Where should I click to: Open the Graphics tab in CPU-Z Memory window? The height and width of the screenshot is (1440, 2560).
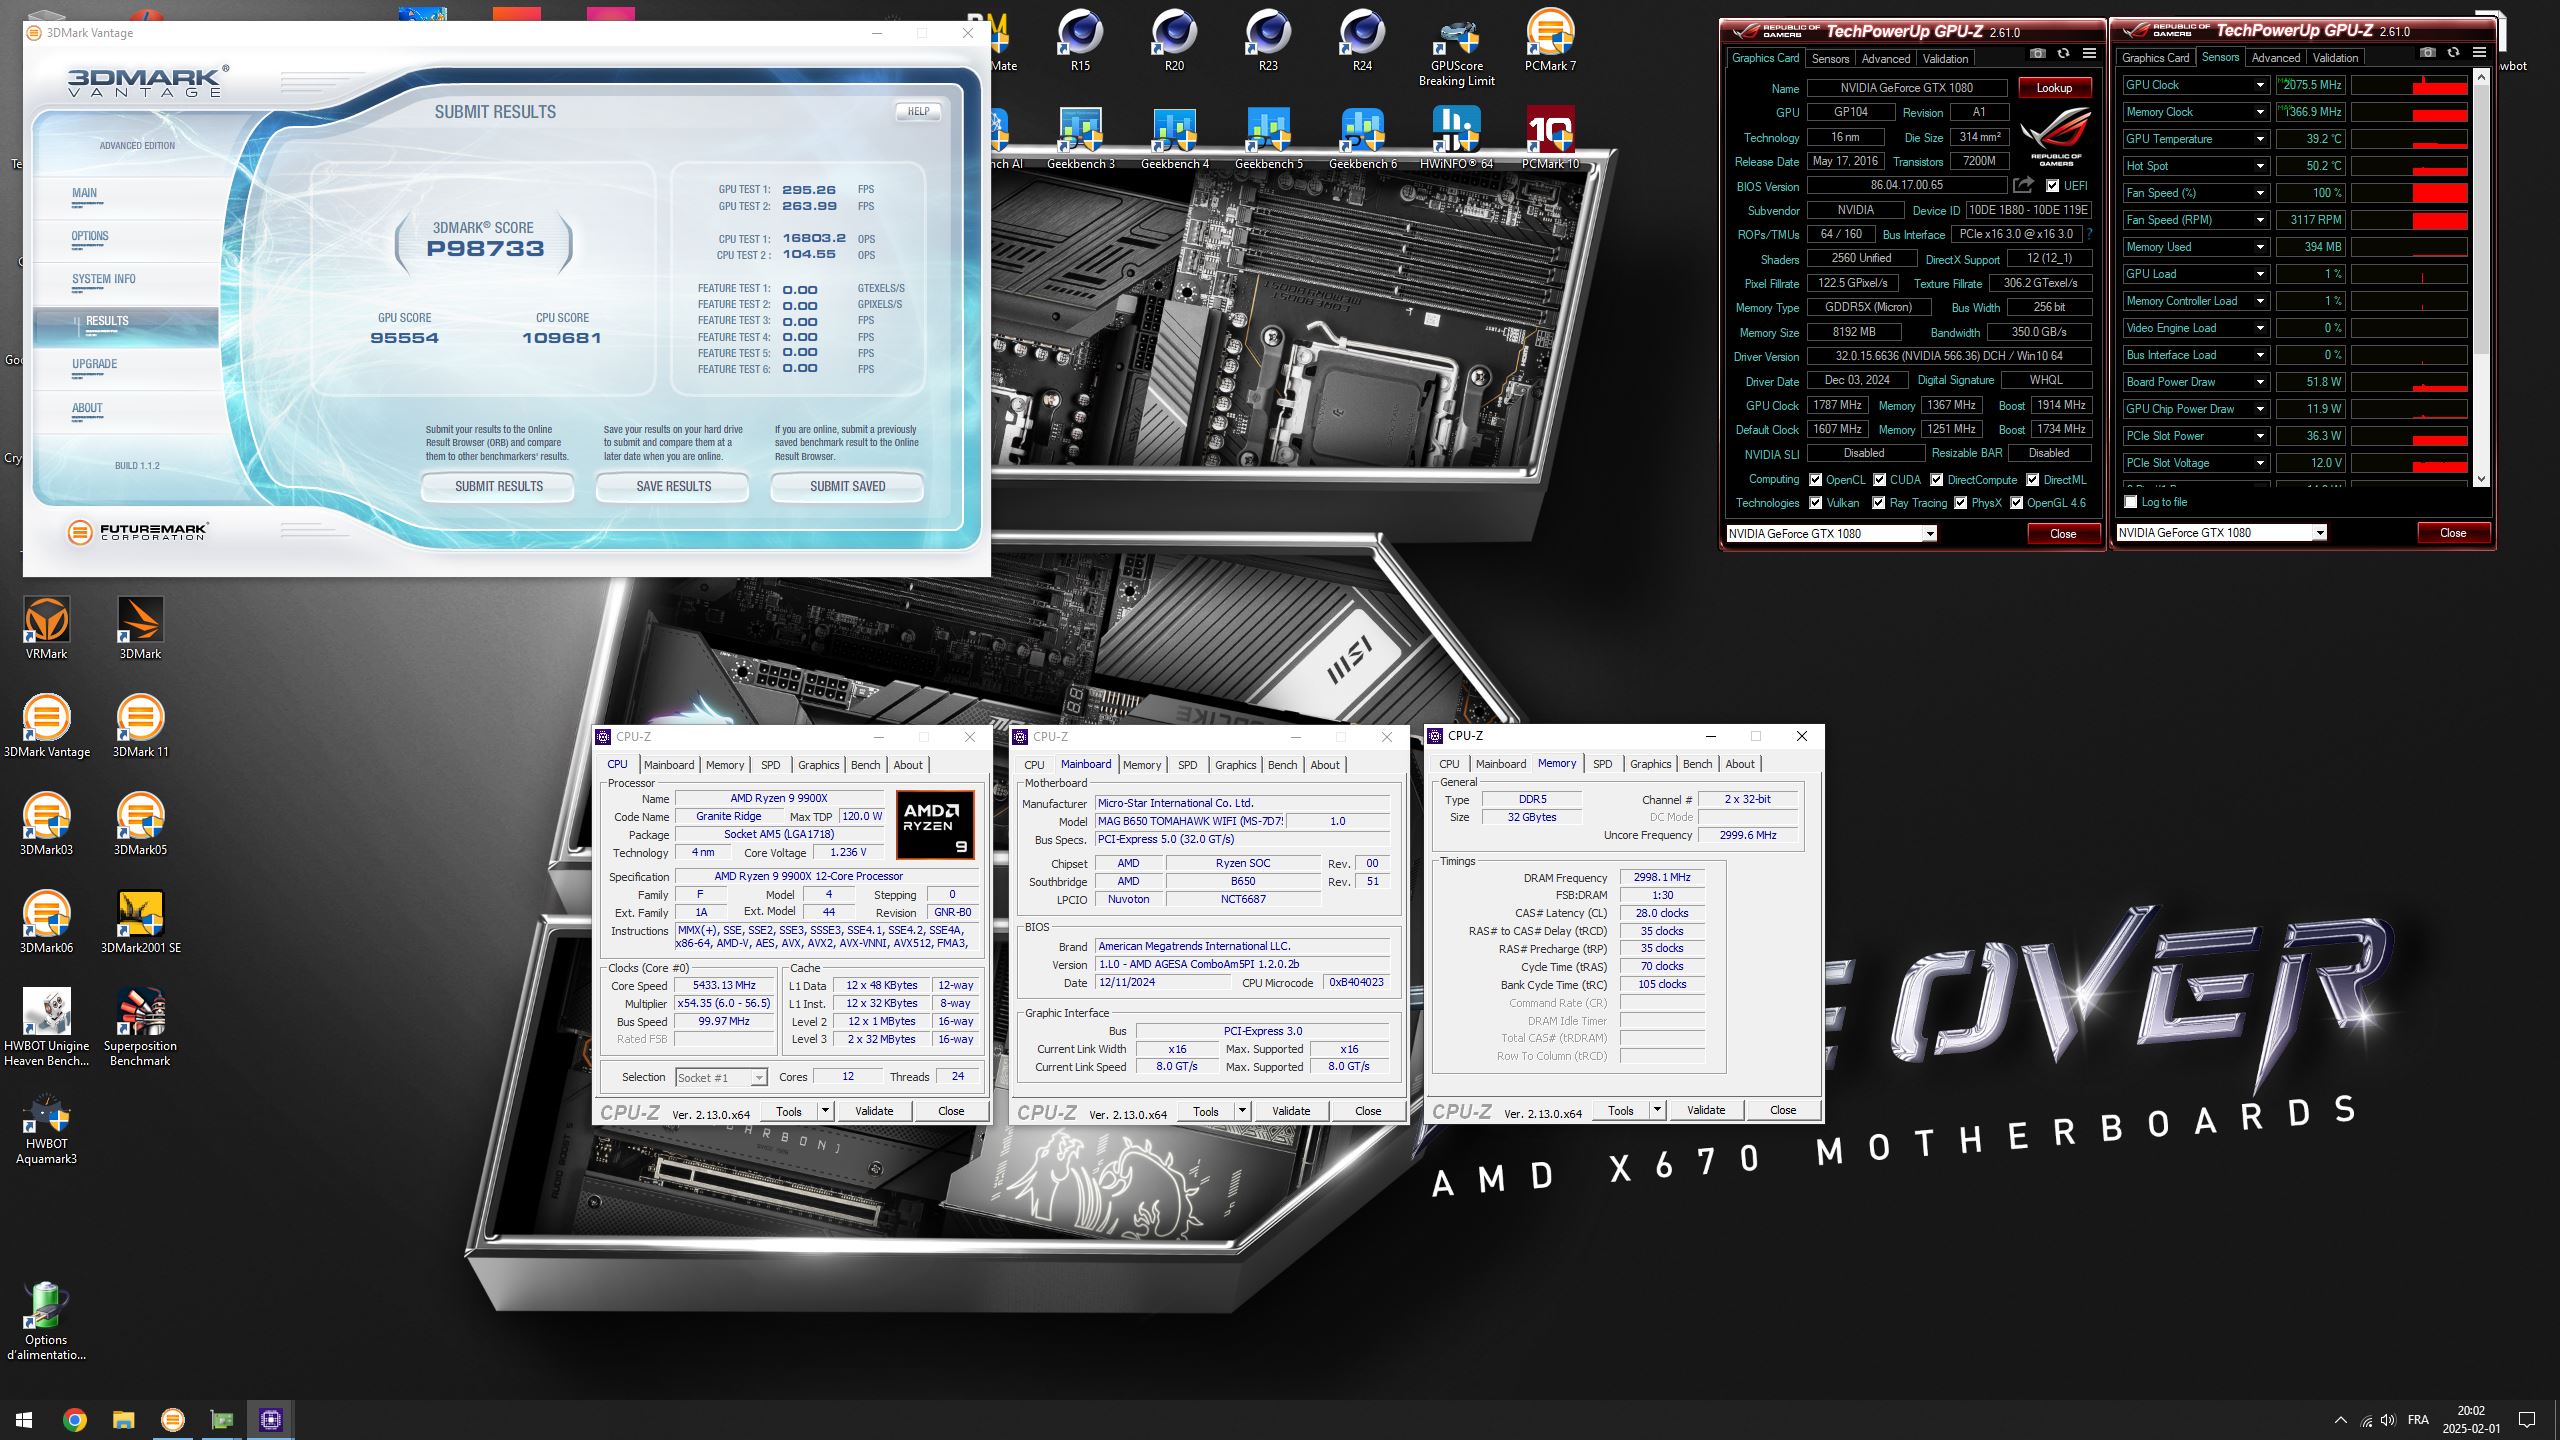[1650, 764]
